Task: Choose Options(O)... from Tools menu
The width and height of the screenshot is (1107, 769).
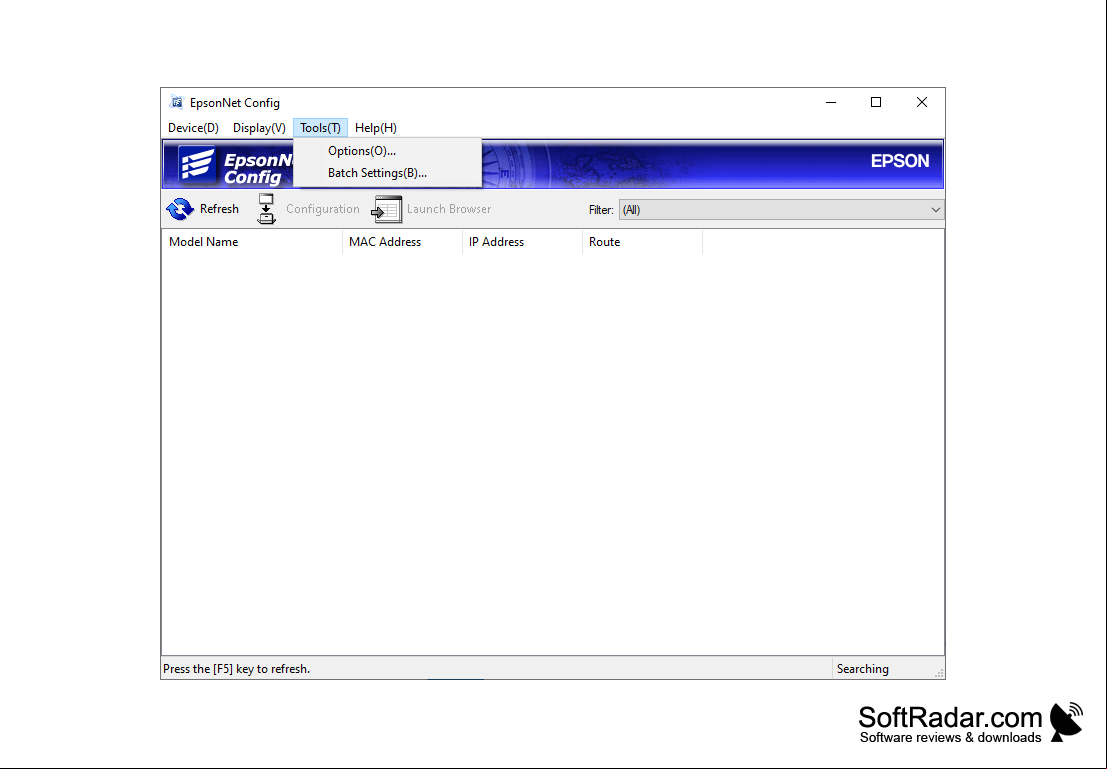Action: click(x=388, y=150)
